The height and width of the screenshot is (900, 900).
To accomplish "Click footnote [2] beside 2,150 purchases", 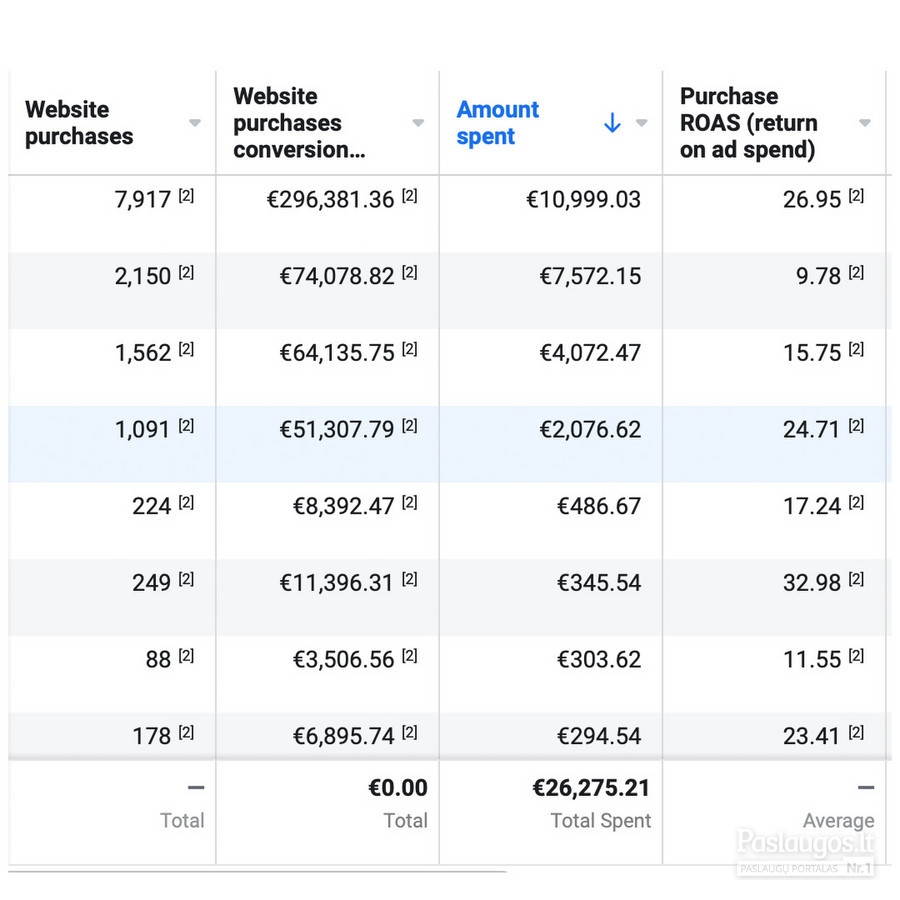I will pyautogui.click(x=186, y=272).
